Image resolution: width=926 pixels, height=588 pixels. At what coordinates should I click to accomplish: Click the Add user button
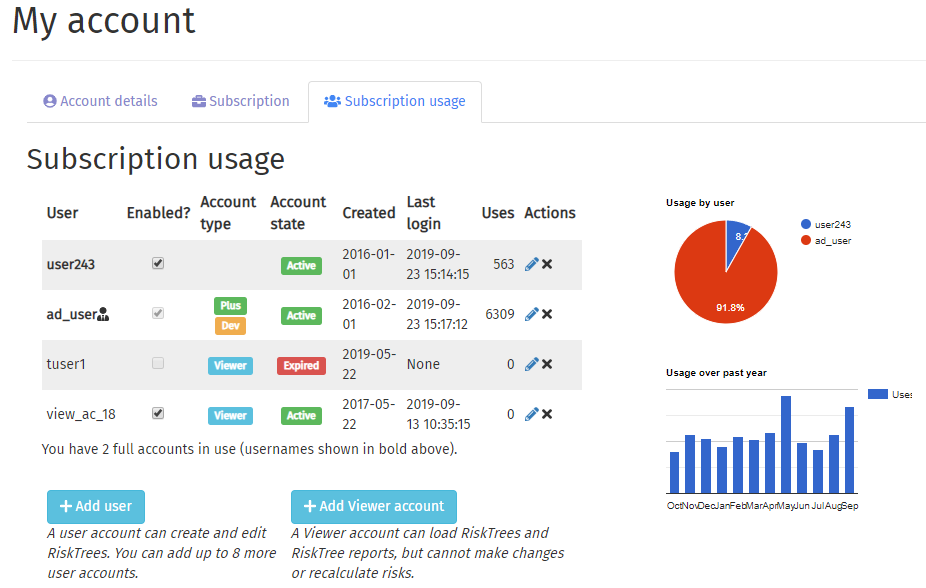(x=96, y=507)
